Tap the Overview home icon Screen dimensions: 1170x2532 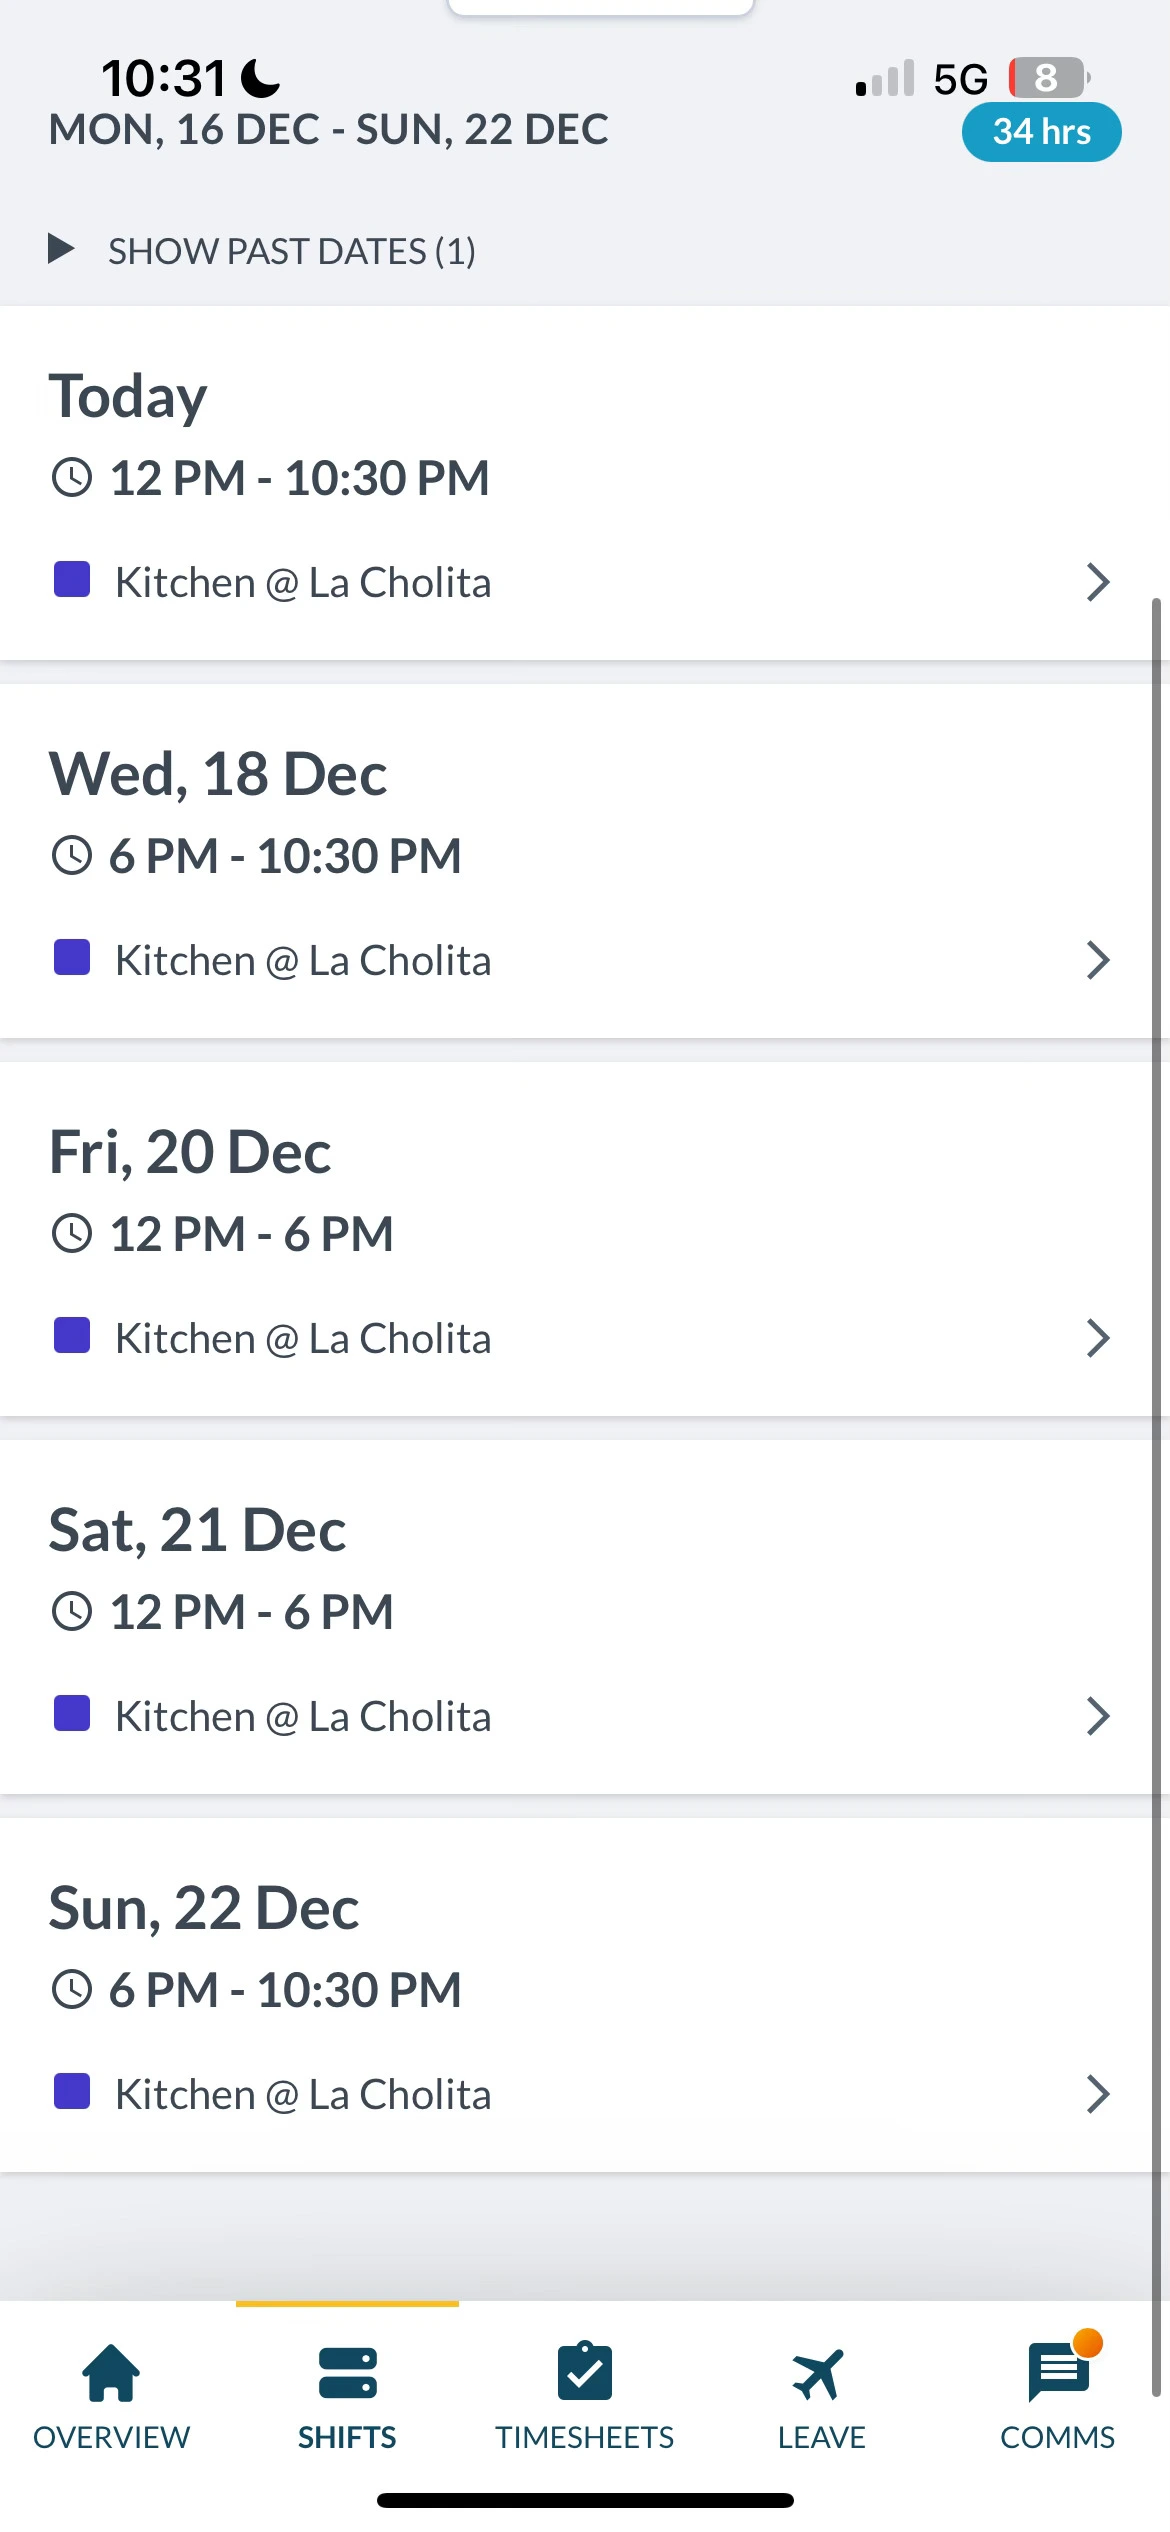pyautogui.click(x=111, y=2372)
